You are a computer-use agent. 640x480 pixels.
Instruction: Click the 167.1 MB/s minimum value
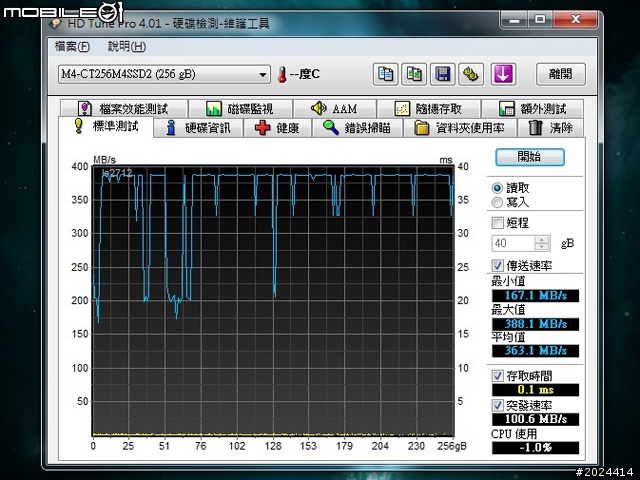[535, 296]
